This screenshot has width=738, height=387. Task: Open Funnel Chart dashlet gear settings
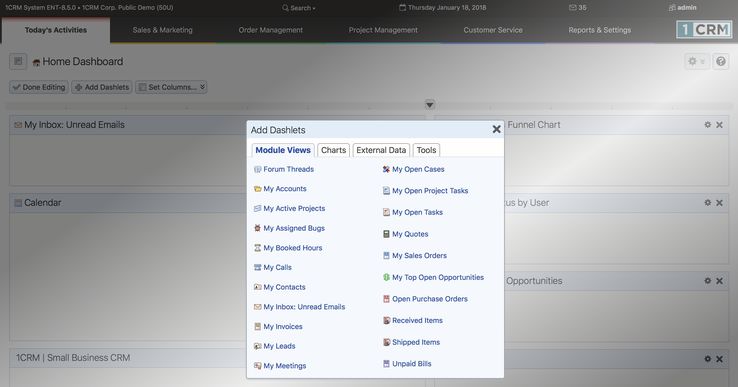[707, 125]
